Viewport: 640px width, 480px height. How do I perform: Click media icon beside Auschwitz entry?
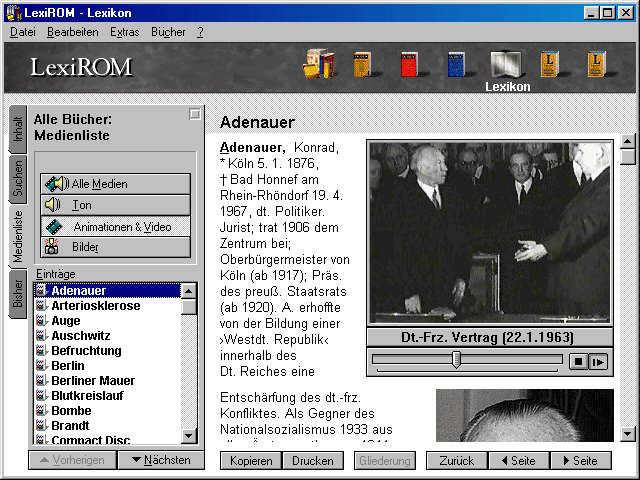click(41, 336)
